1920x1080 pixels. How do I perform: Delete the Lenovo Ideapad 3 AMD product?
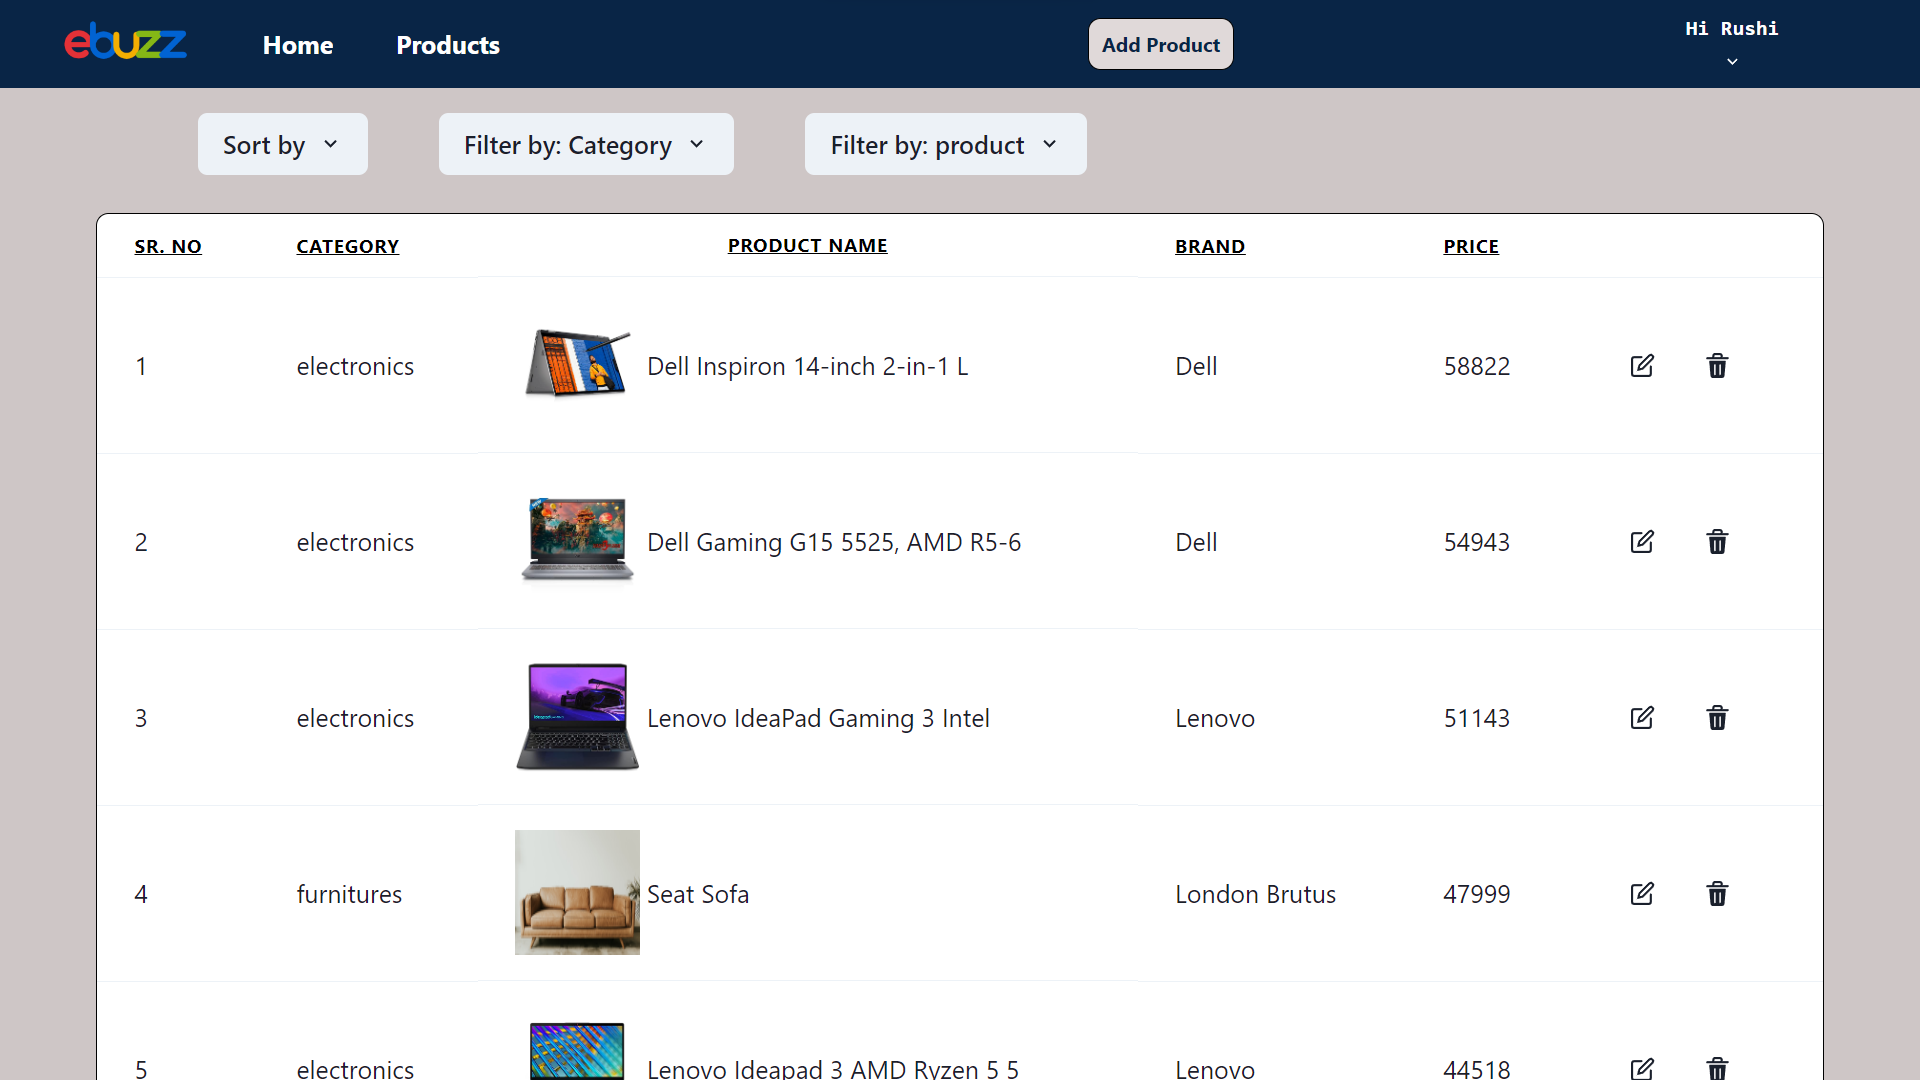(x=1717, y=1068)
